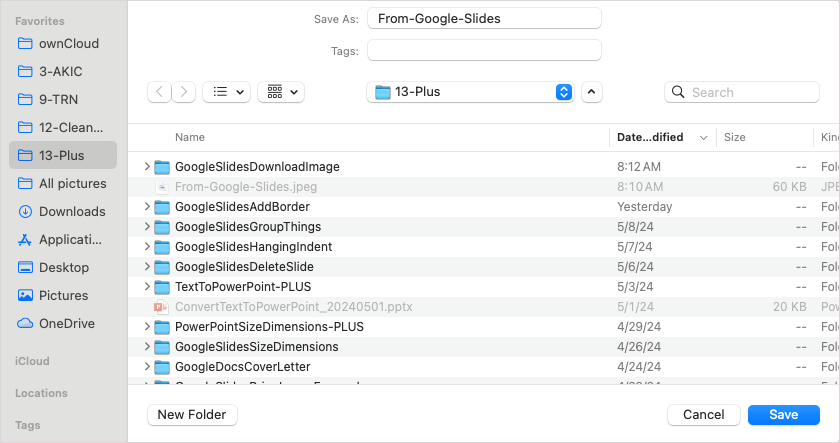Click the Search field

[742, 92]
